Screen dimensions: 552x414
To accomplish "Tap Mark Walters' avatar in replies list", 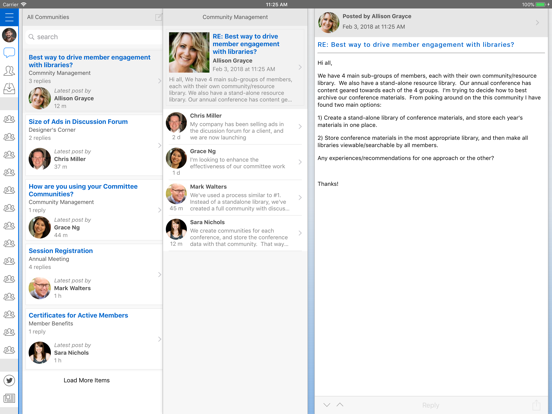I will 176,193.
